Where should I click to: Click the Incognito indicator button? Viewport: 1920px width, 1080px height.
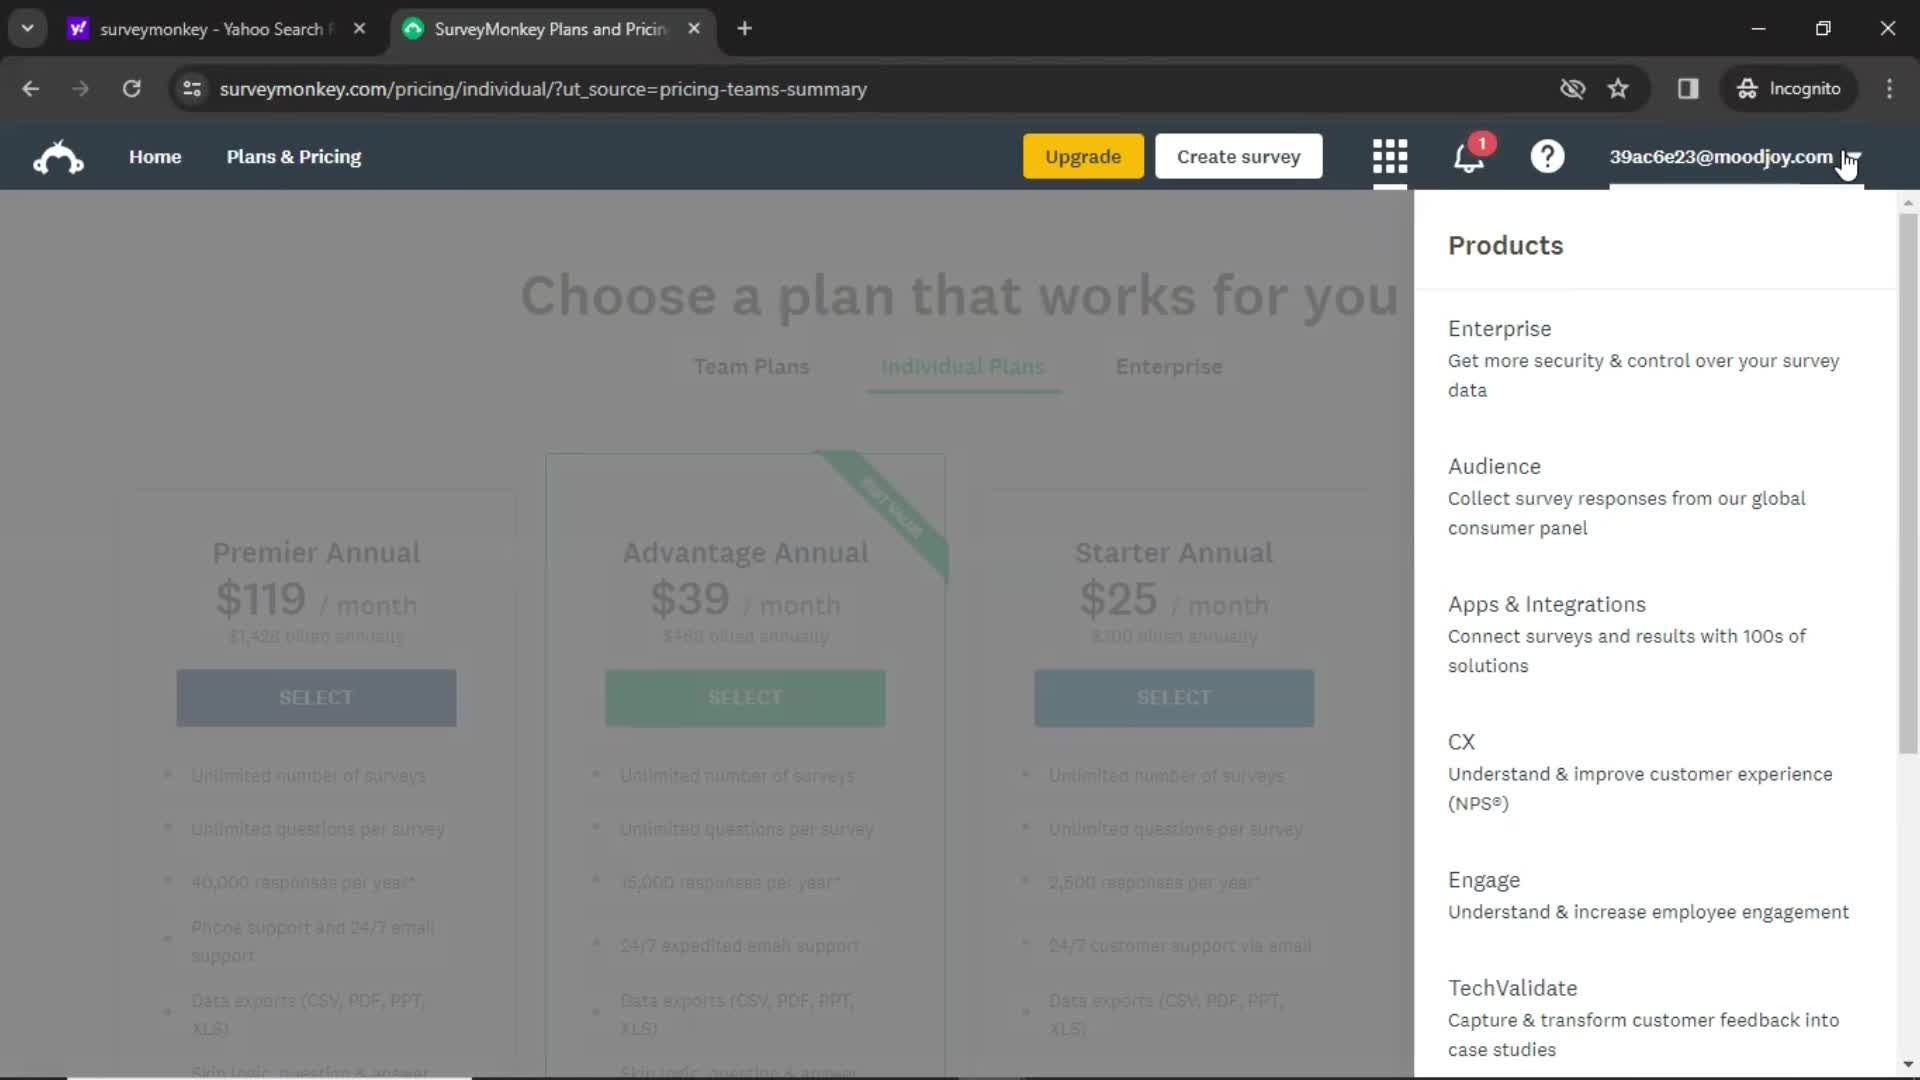[x=1789, y=89]
